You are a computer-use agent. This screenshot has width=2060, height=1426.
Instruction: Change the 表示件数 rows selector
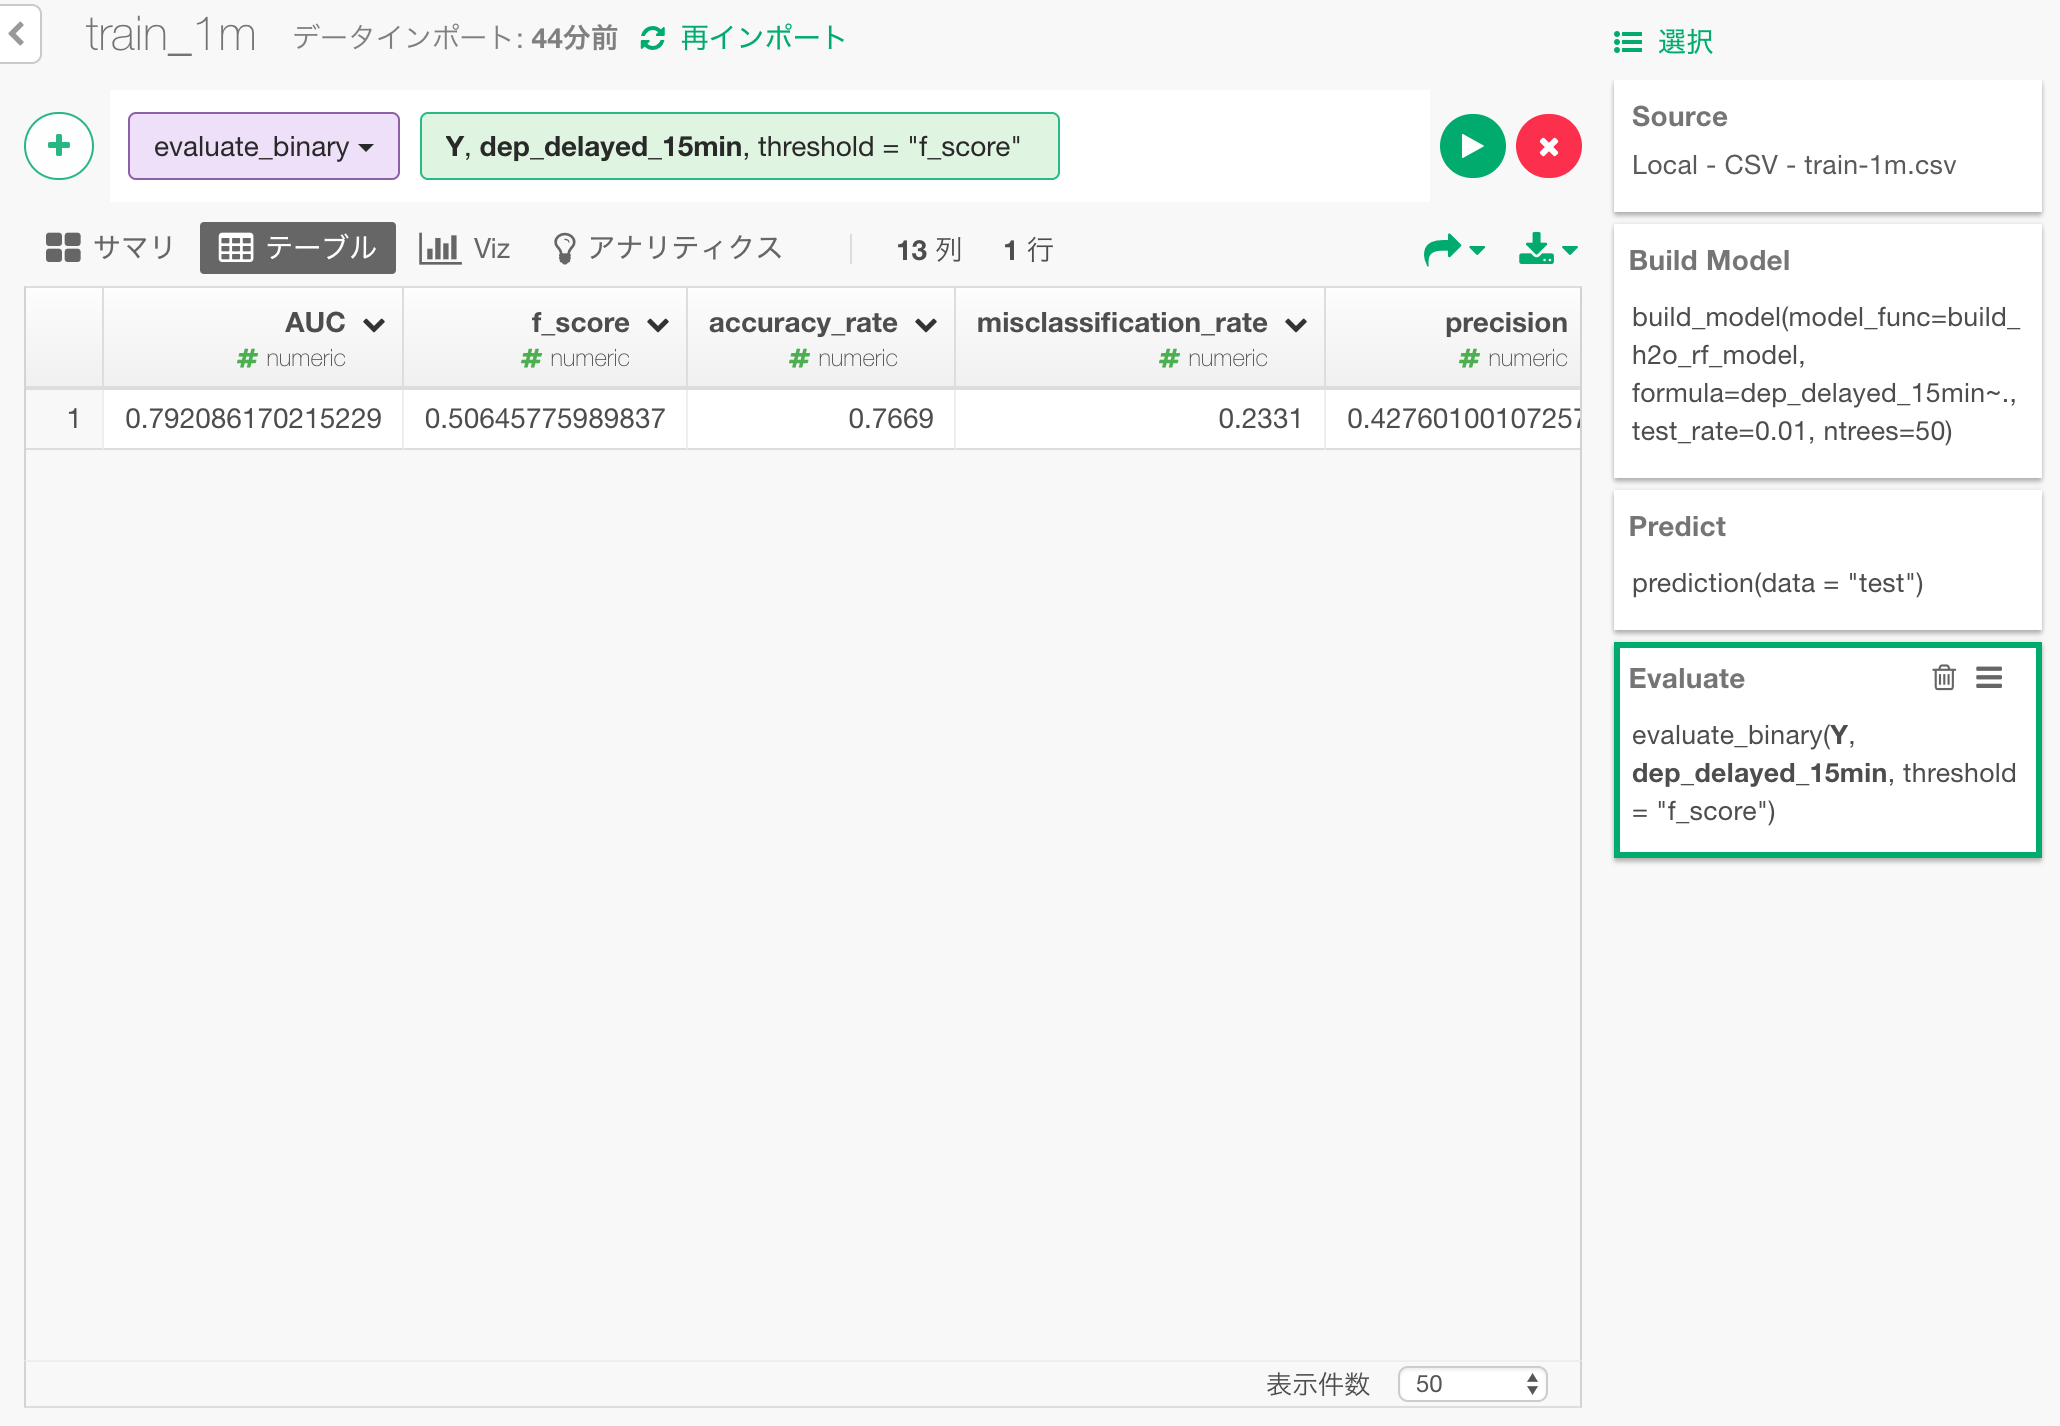(1472, 1383)
